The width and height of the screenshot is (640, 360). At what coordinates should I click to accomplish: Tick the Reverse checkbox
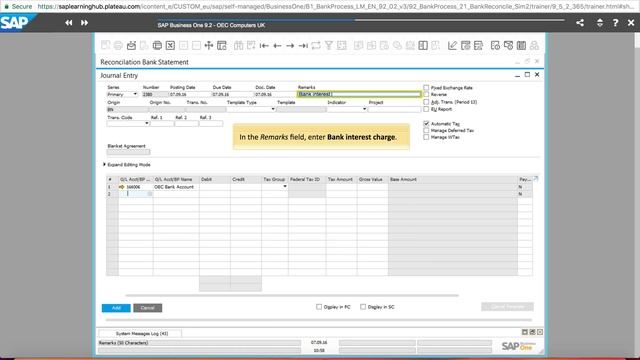tap(426, 95)
